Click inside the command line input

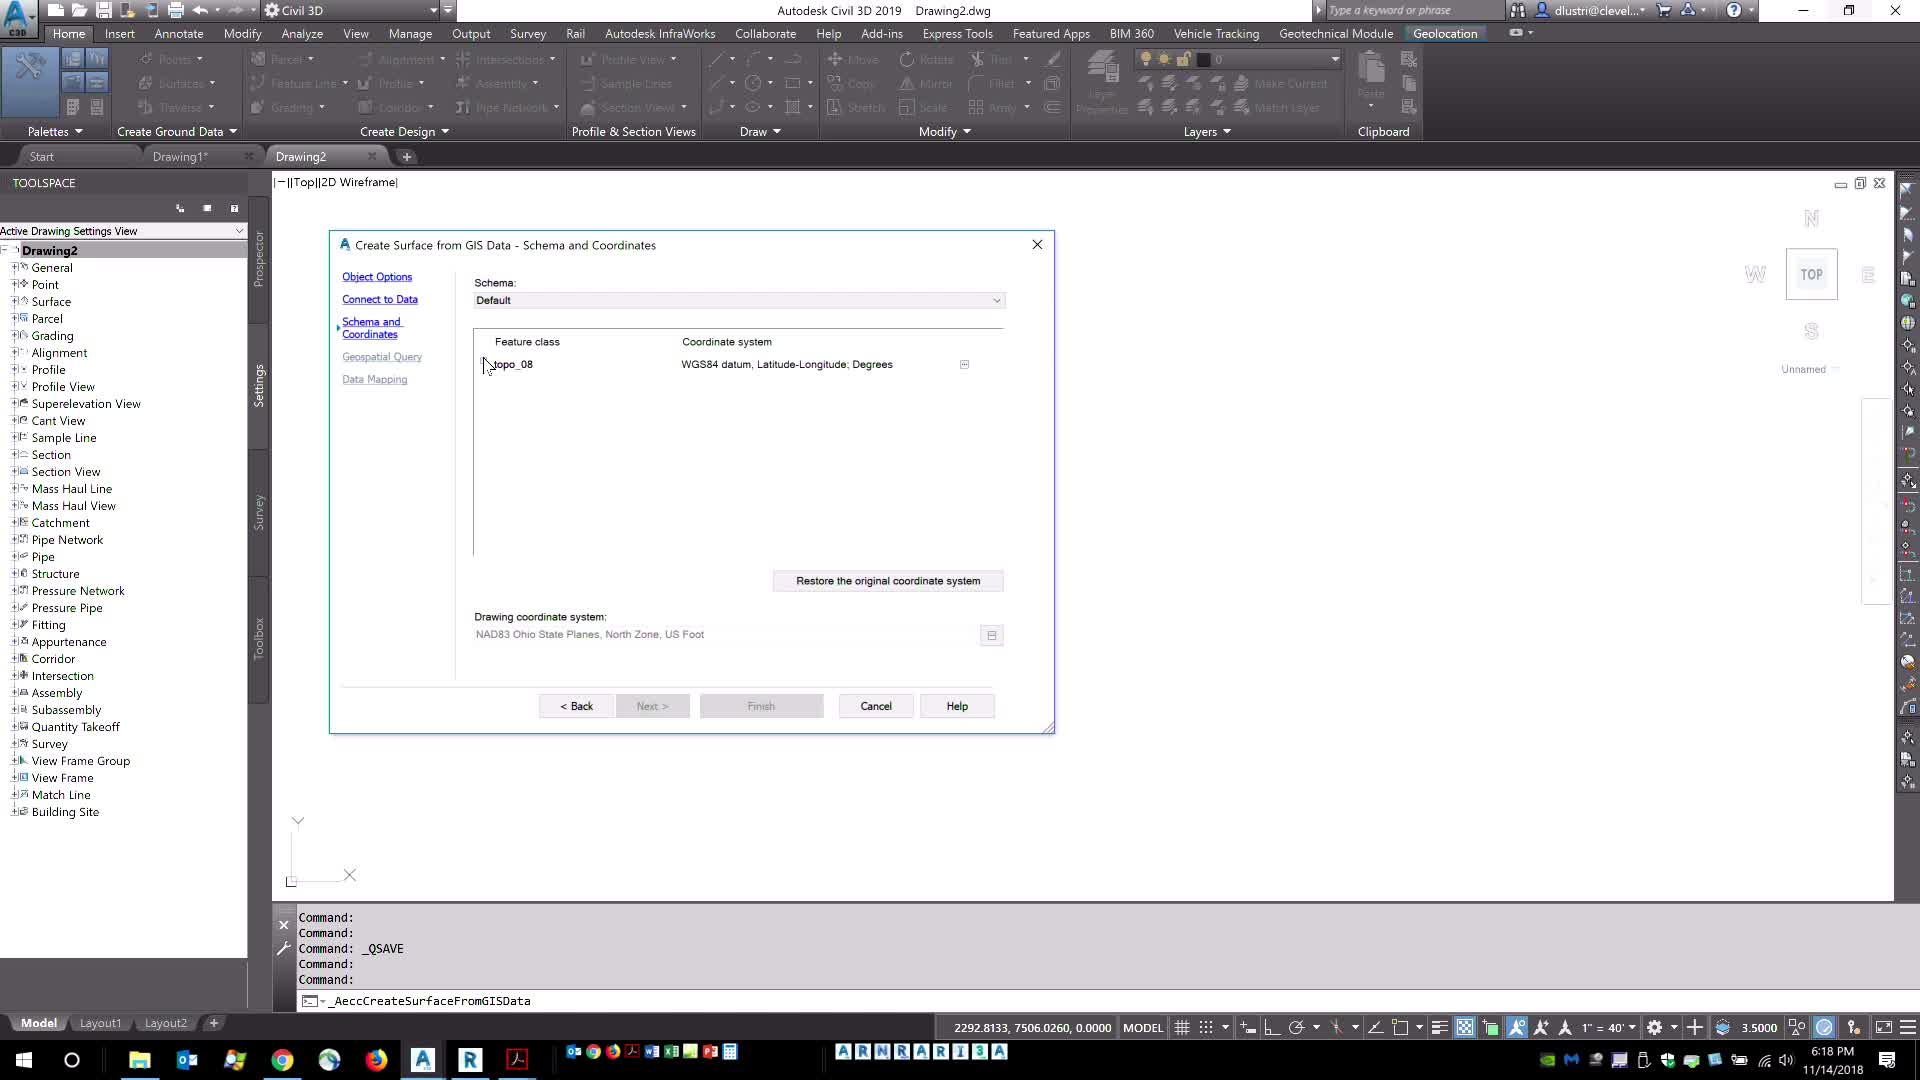[700, 1001]
